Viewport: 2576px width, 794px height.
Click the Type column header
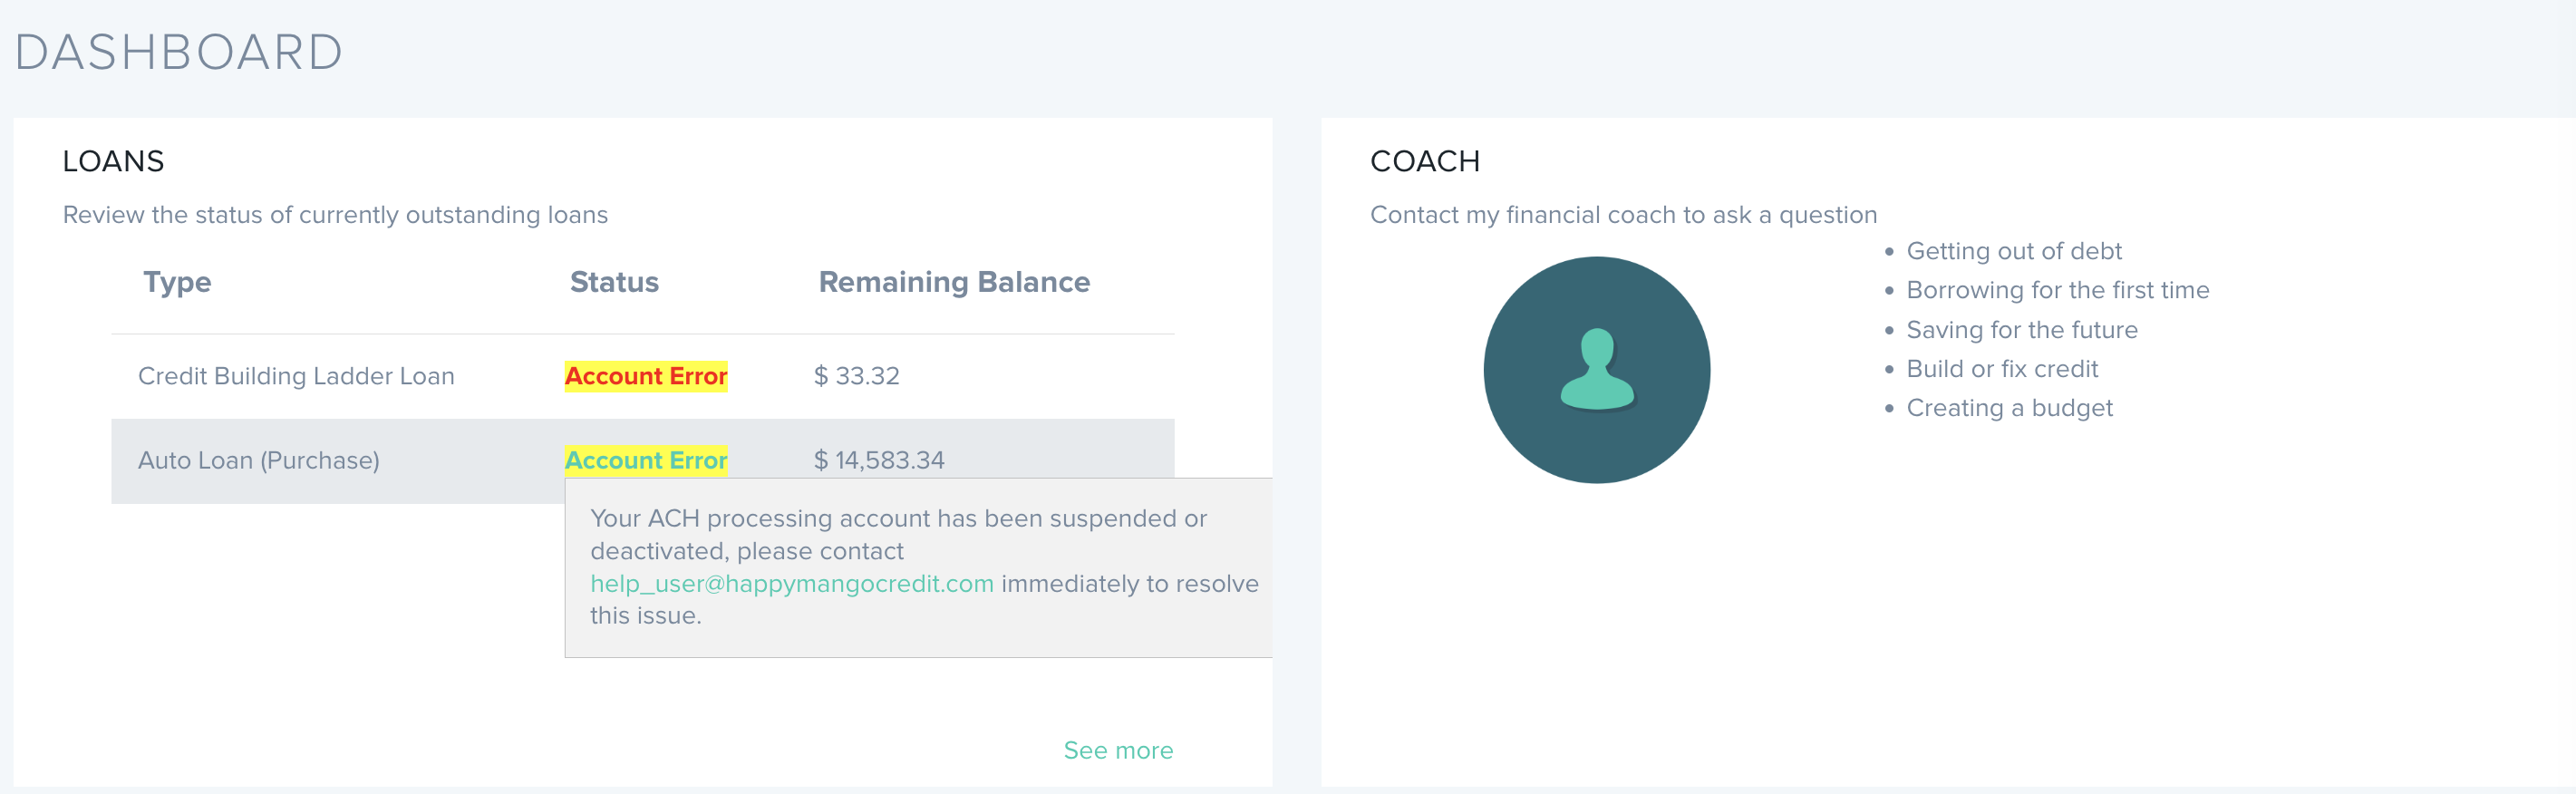(177, 282)
